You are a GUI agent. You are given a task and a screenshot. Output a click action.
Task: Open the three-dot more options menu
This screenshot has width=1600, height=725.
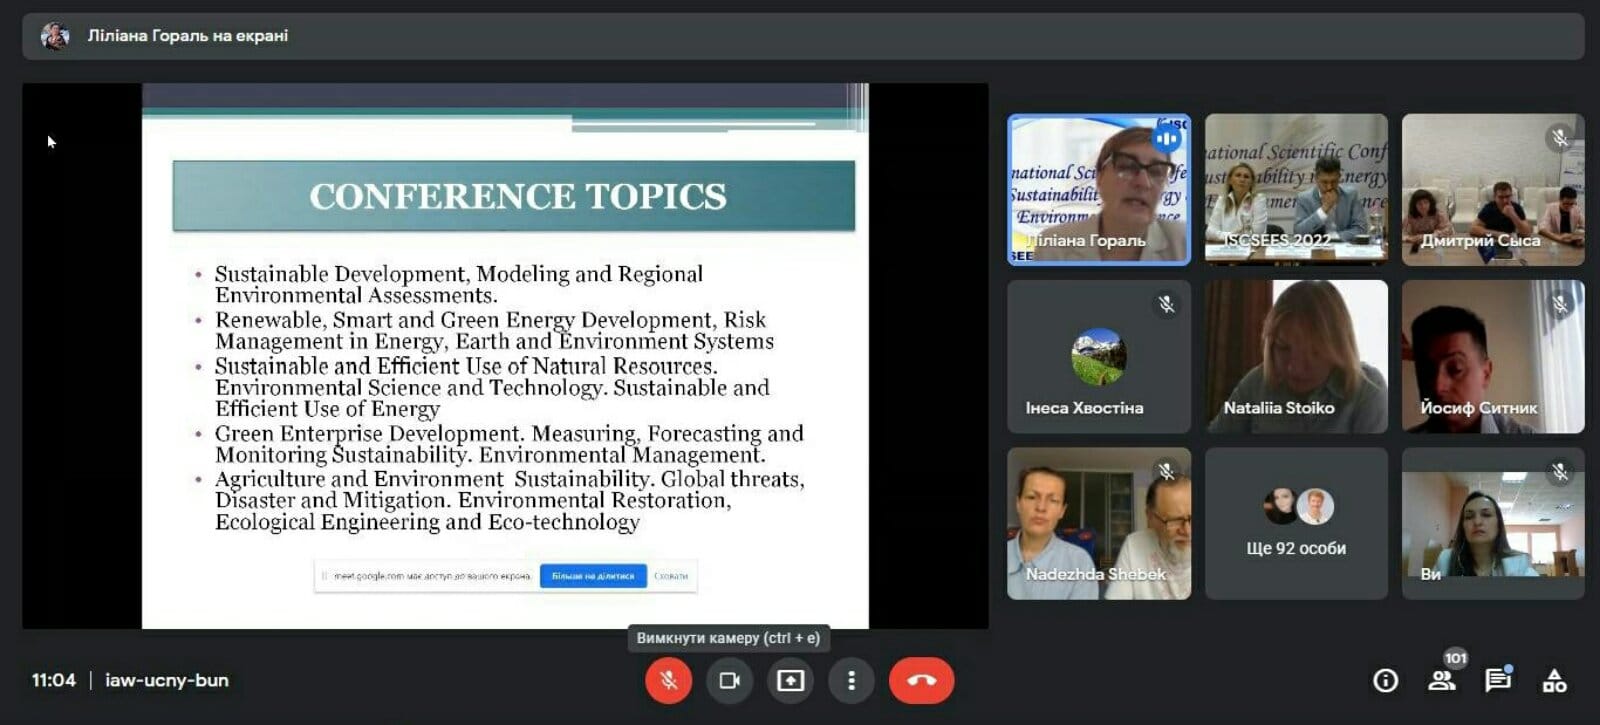(851, 681)
